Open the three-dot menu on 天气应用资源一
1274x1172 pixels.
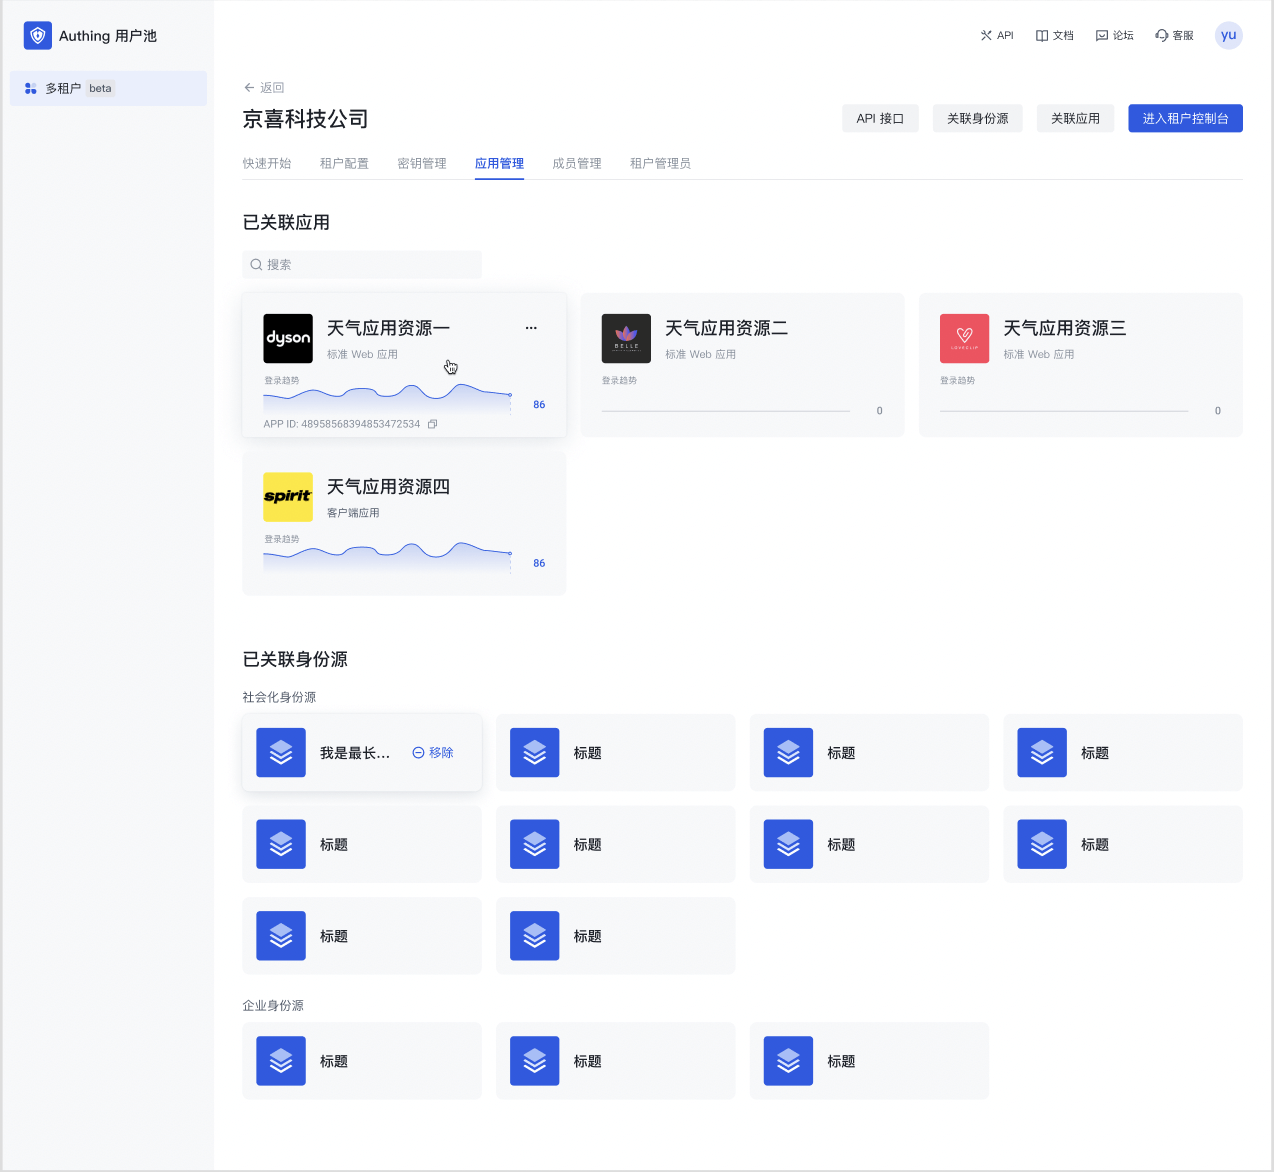pyautogui.click(x=531, y=328)
